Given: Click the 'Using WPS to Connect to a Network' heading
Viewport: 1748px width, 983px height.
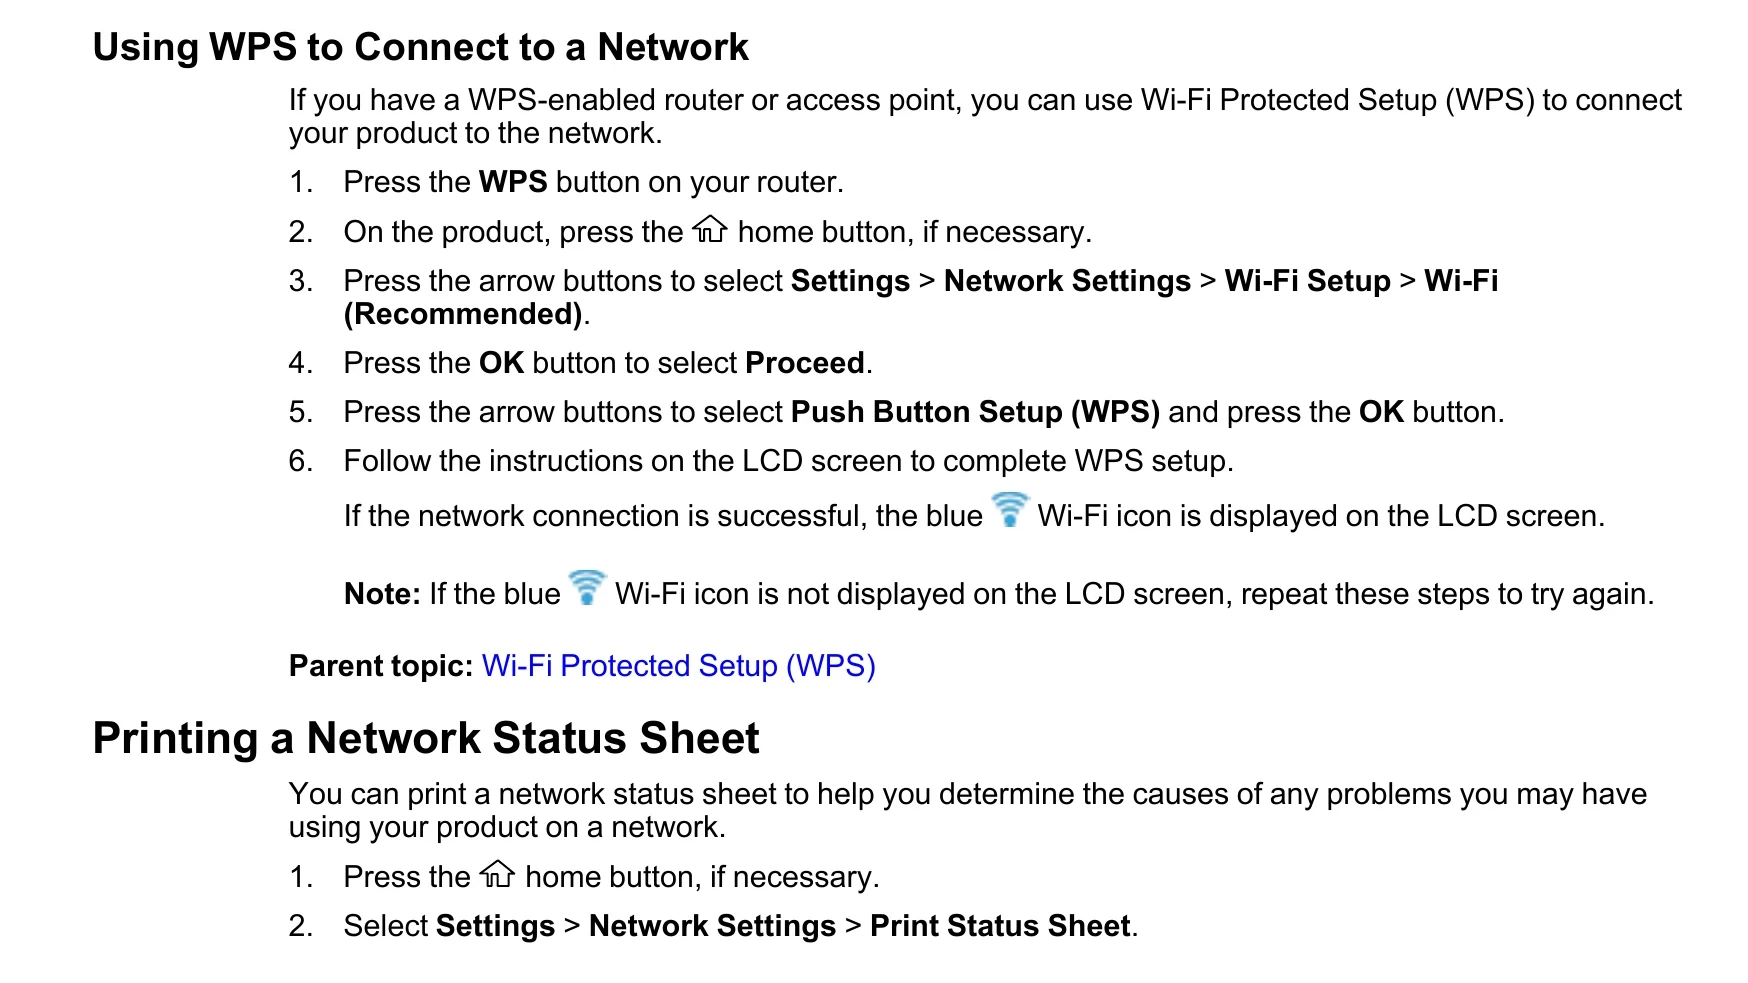Looking at the screenshot, I should click(420, 47).
